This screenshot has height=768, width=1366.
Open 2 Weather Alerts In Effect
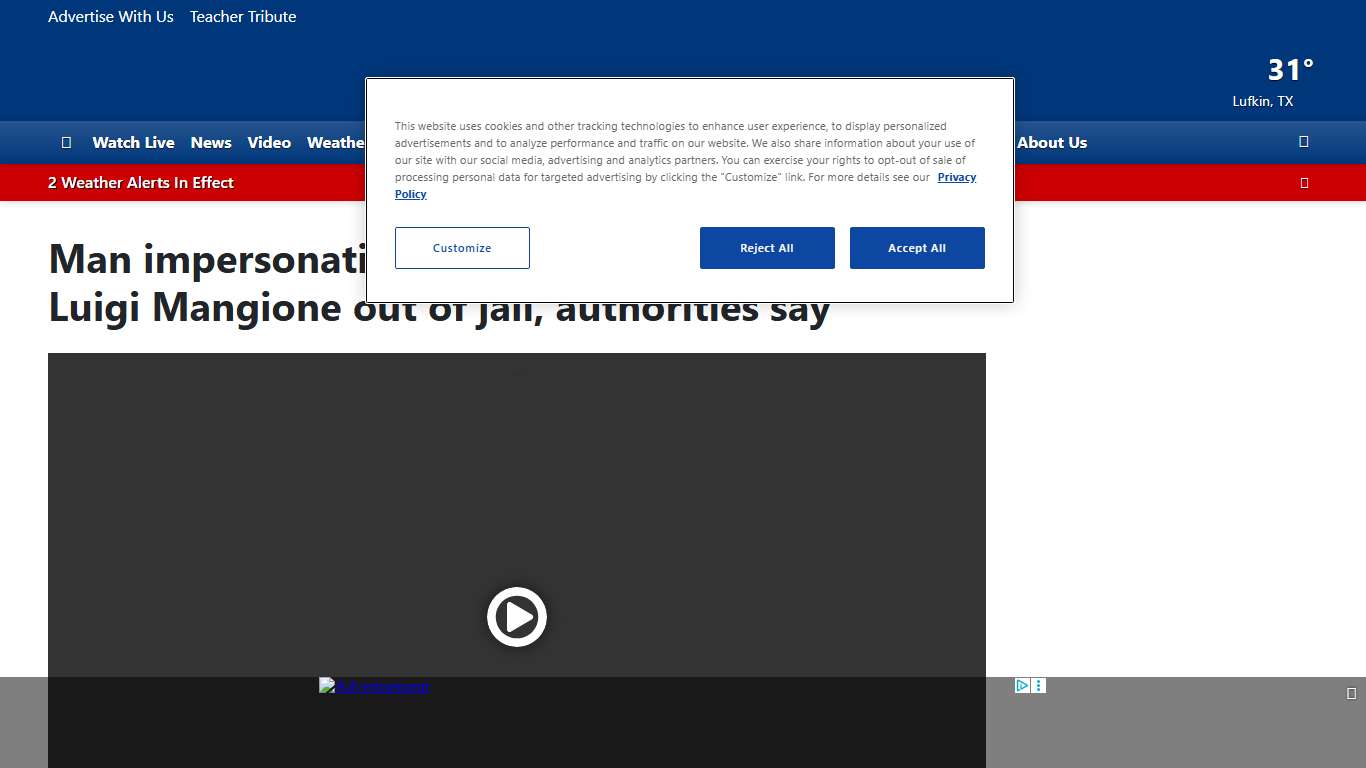pyautogui.click(x=141, y=183)
